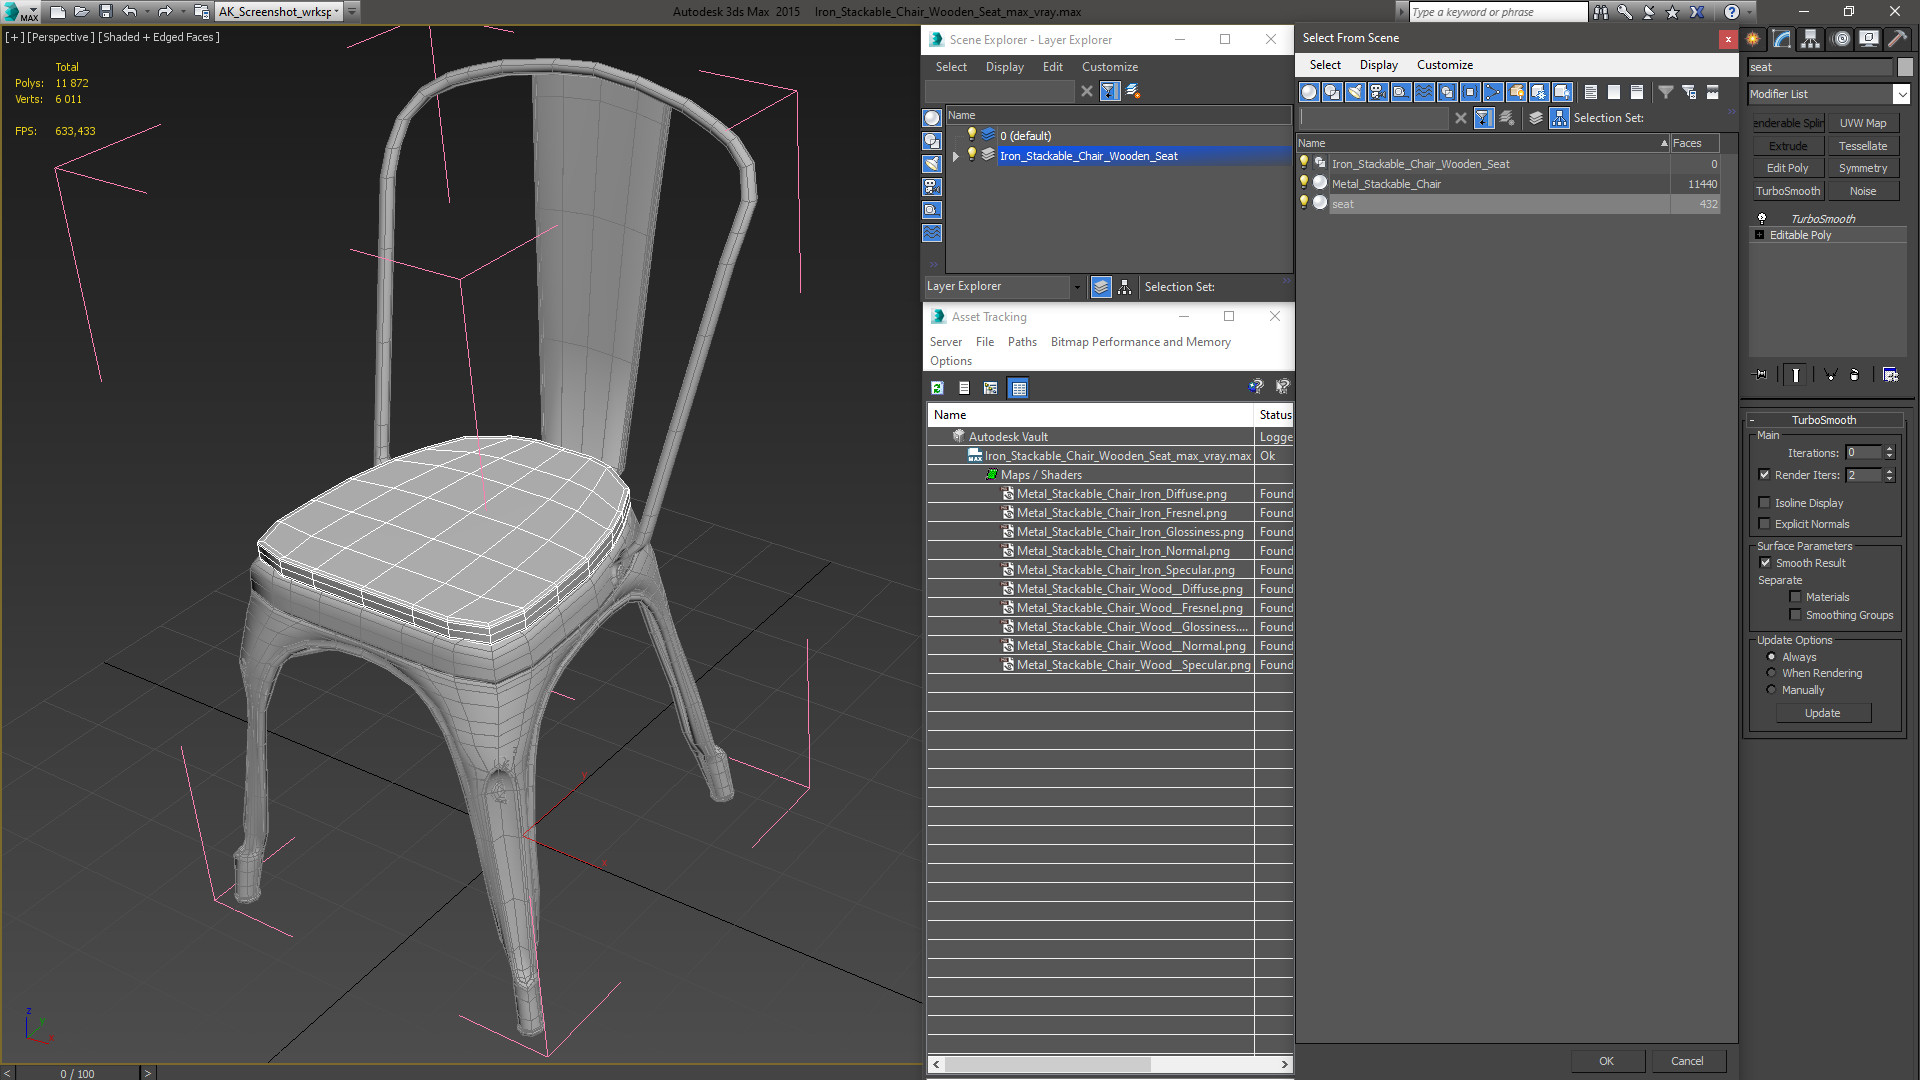Click Name column sort arrow in Select From Scene

(1664, 143)
